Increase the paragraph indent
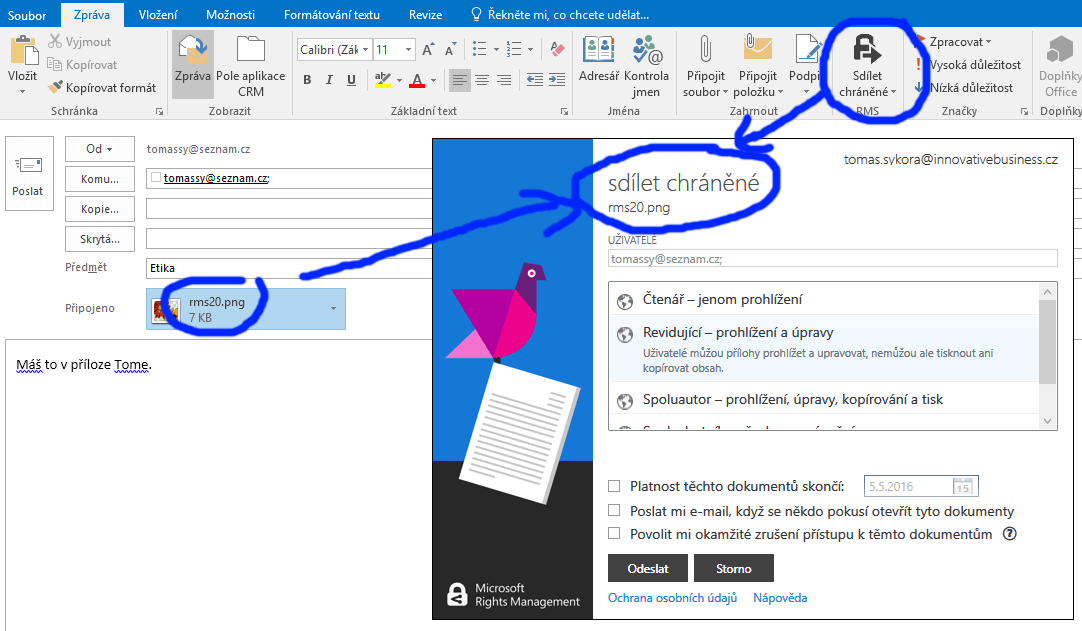Screen dimensions: 1082x631 point(556,80)
